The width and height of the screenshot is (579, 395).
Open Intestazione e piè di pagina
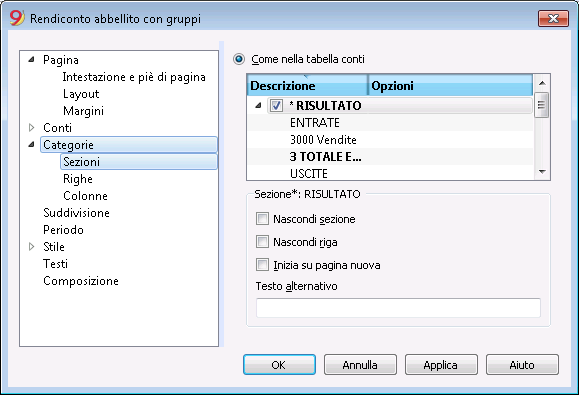(134, 77)
